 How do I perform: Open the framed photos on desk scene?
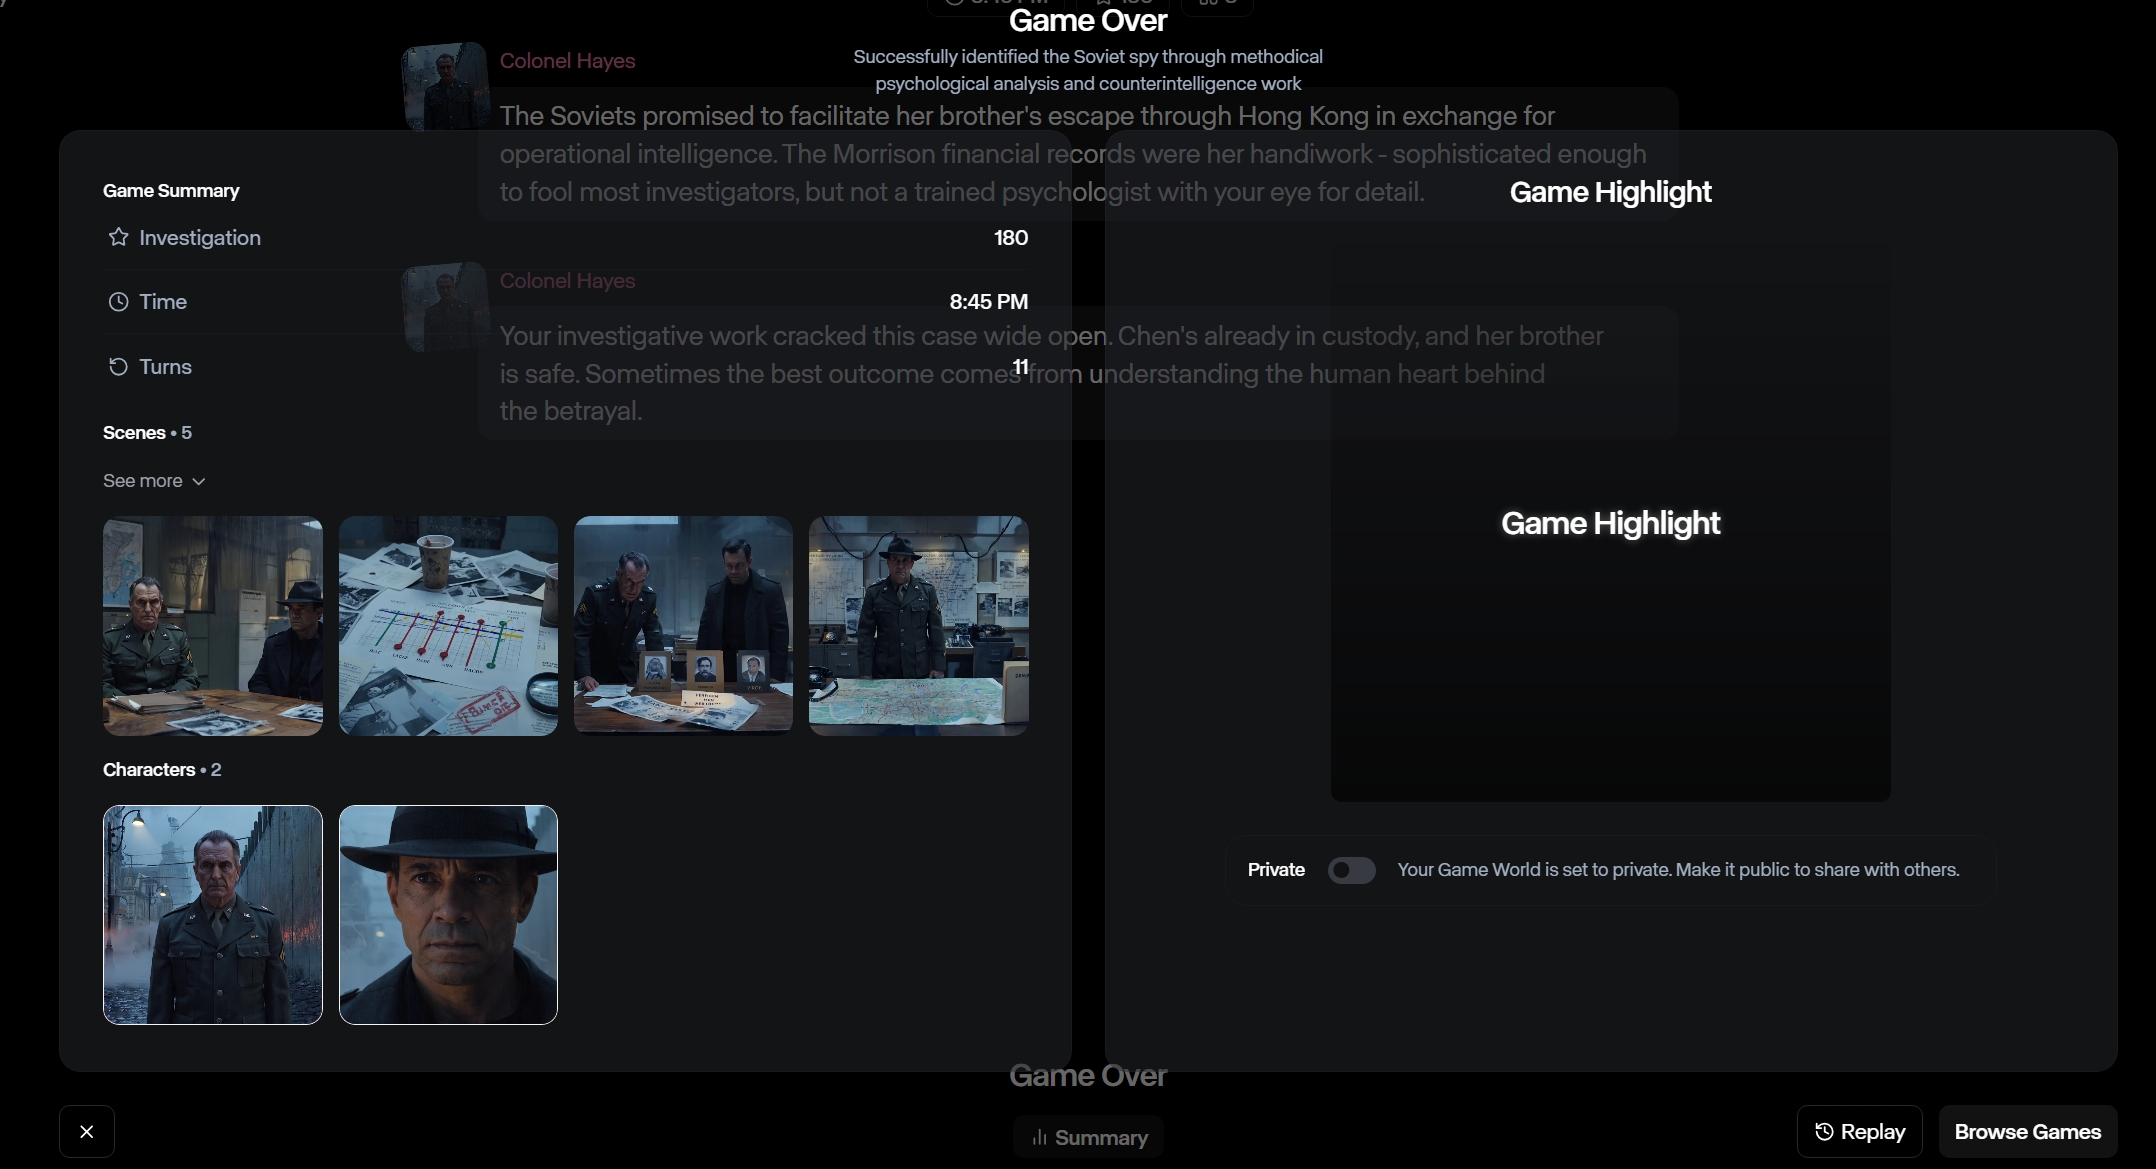click(683, 626)
